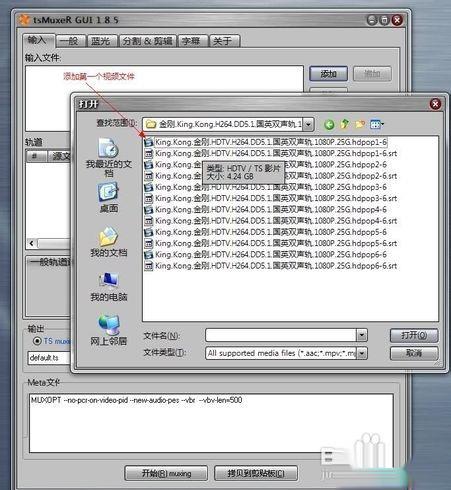Select file name ending hdpop4-6 (video)
The height and width of the screenshot is (490, 451).
point(271,210)
